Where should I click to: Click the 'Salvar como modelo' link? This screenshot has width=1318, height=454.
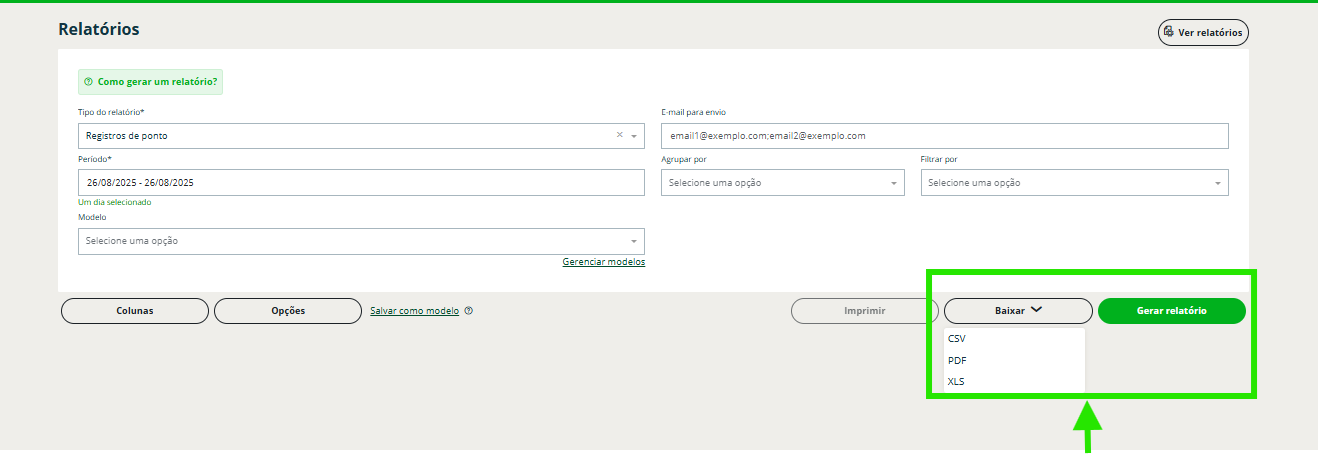coord(414,311)
